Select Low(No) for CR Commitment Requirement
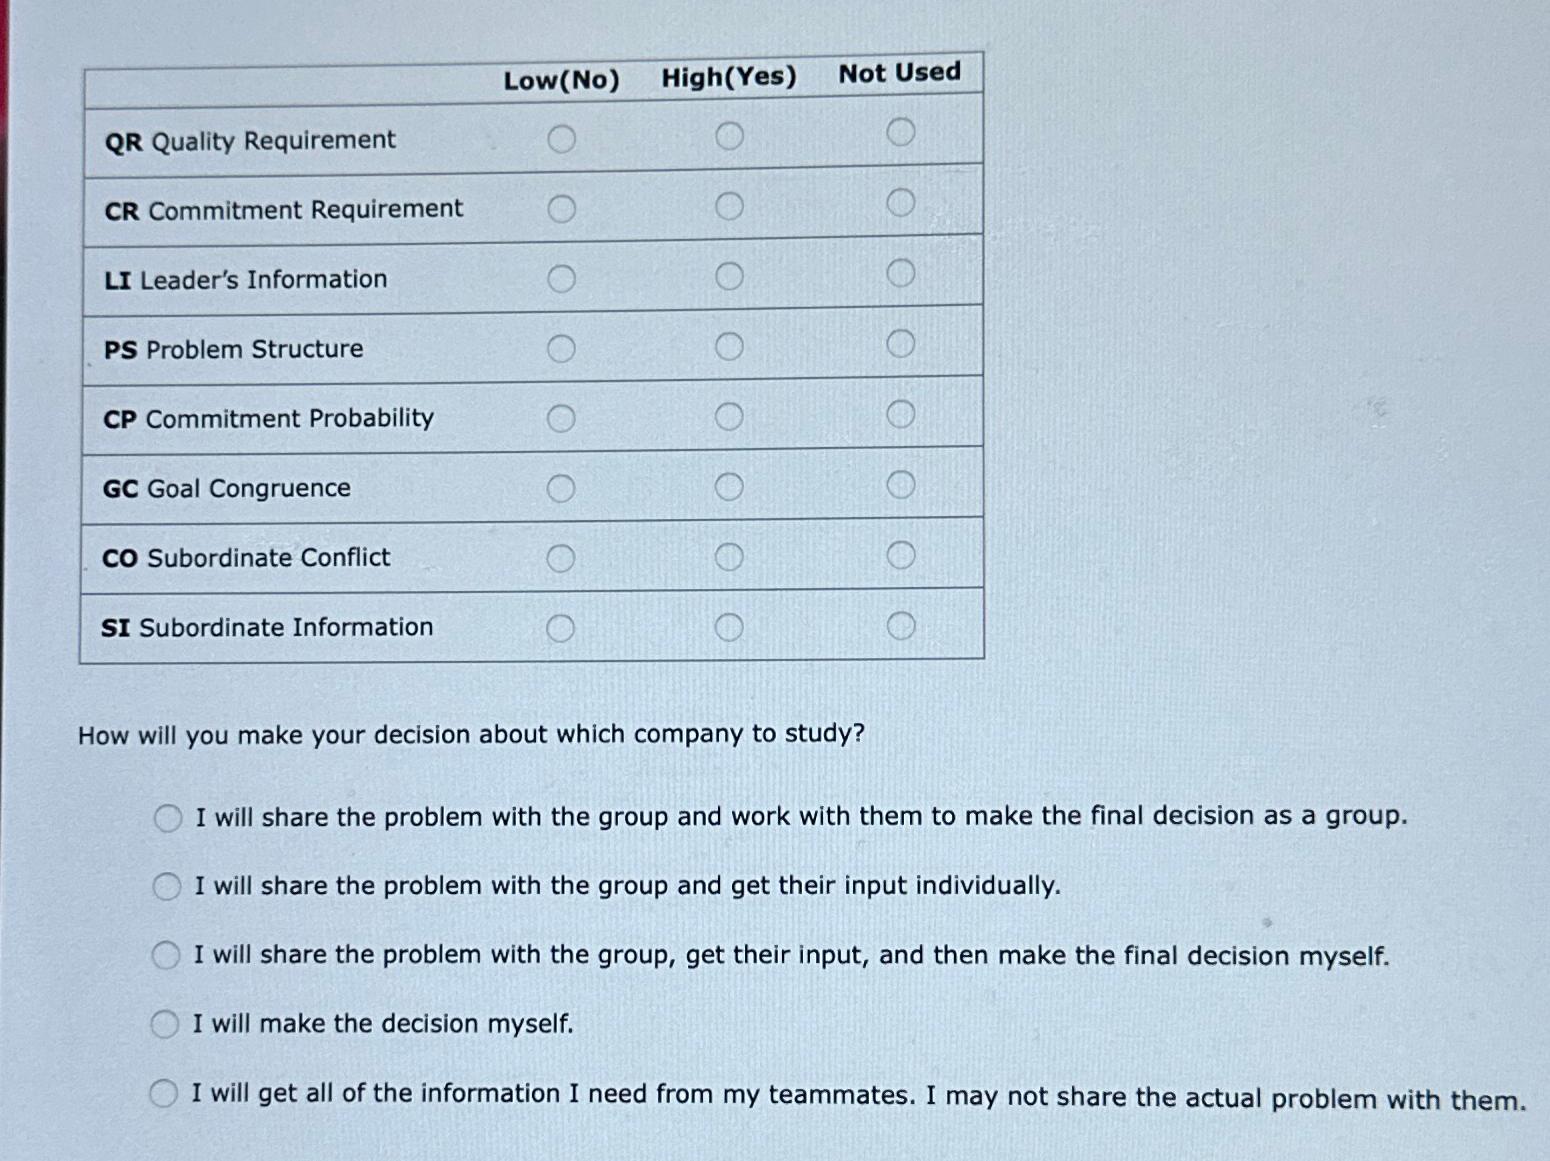 (562, 209)
